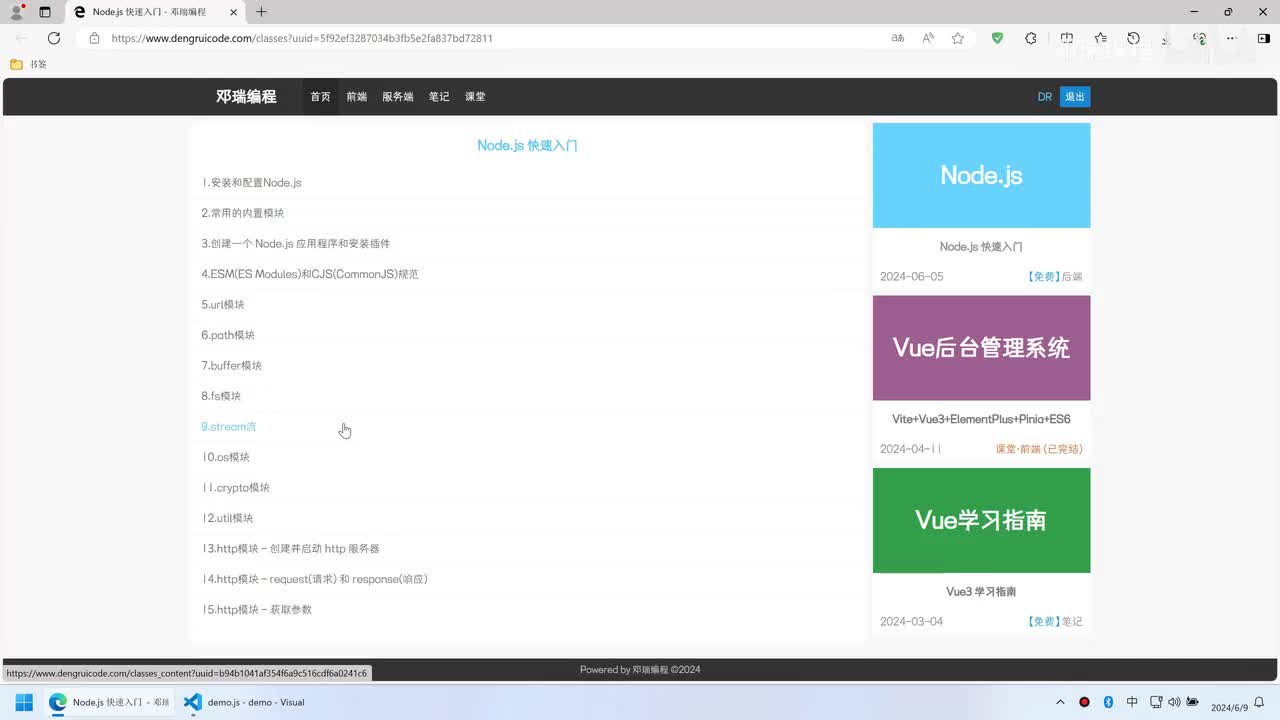Click the red recording tray icon
The image size is (1280, 720).
click(x=1084, y=702)
